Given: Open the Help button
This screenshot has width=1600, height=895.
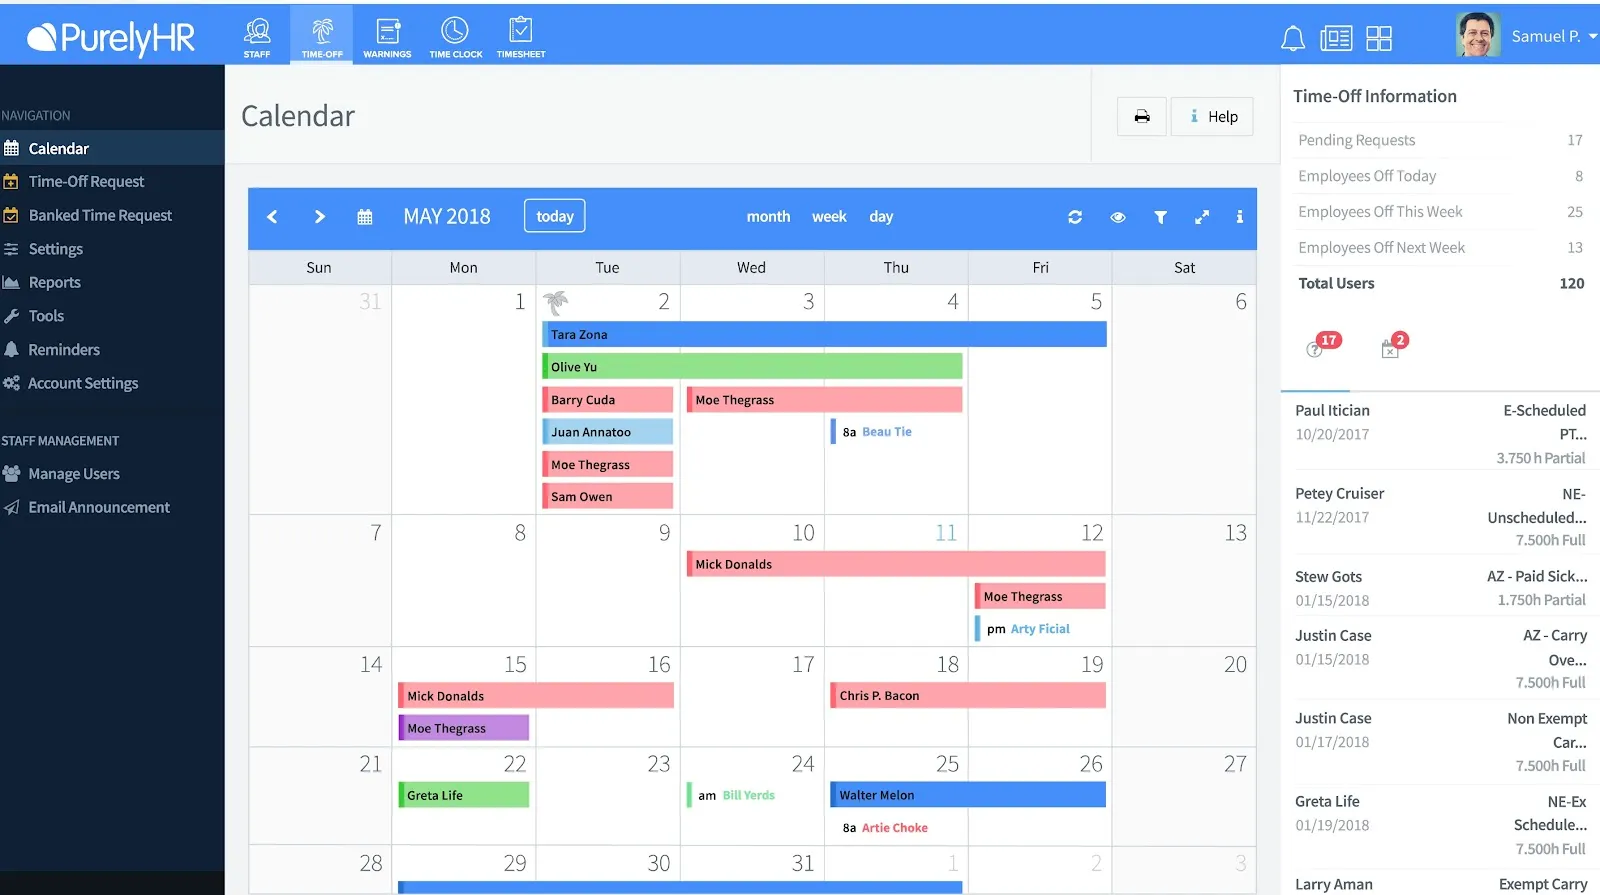Looking at the screenshot, I should [x=1212, y=117].
